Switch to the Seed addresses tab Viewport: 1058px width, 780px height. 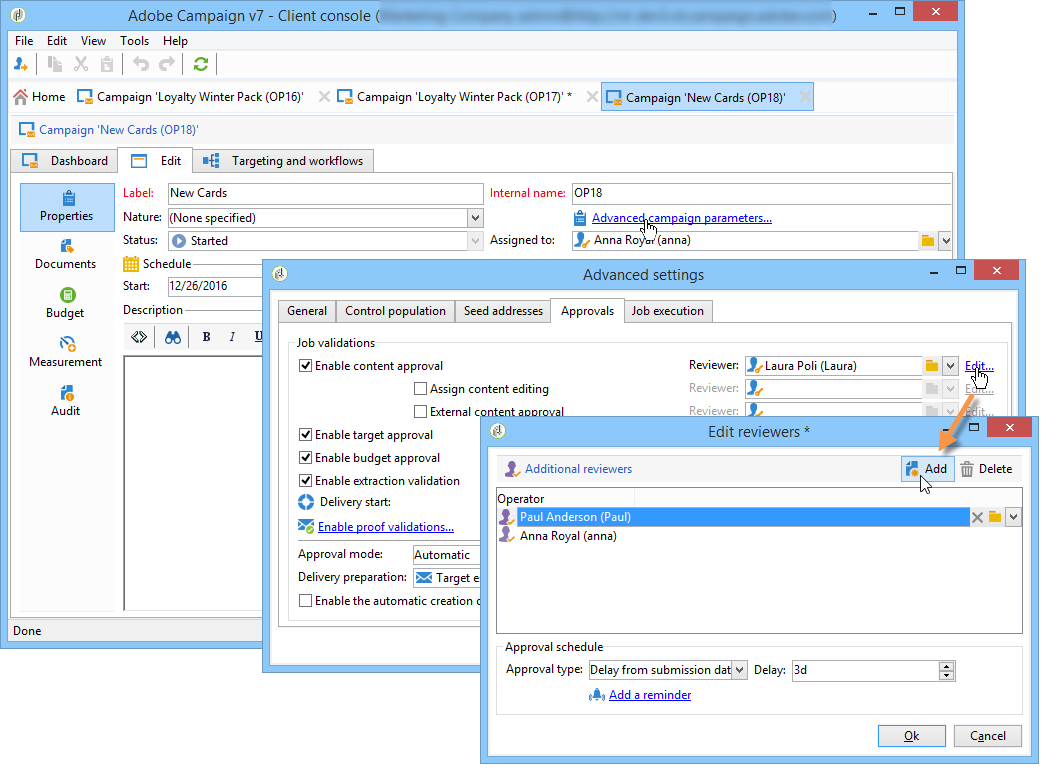pos(503,311)
